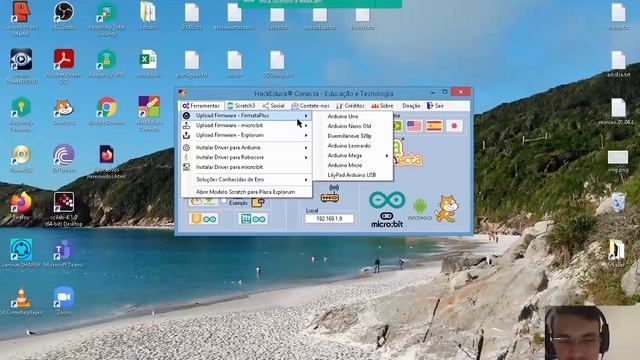Click Instalar Driver para micro:bit entry
640x360 pixels.
pos(246,167)
